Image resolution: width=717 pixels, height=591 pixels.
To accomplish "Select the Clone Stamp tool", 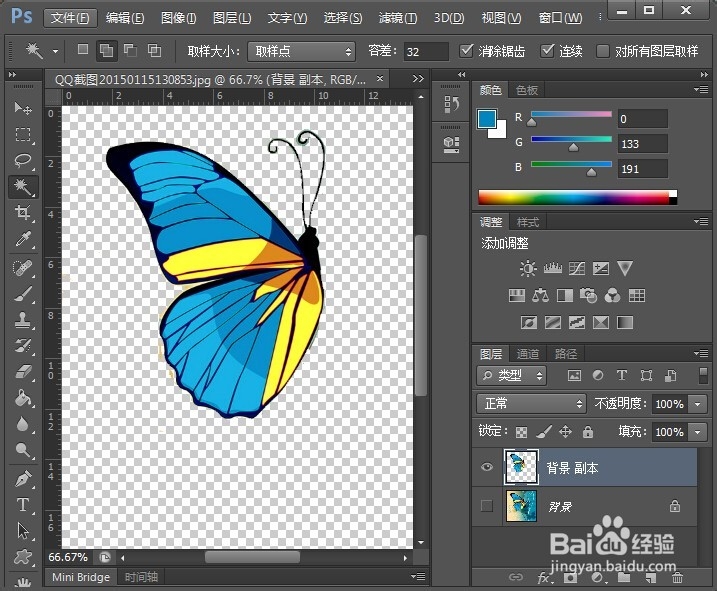I will point(22,320).
